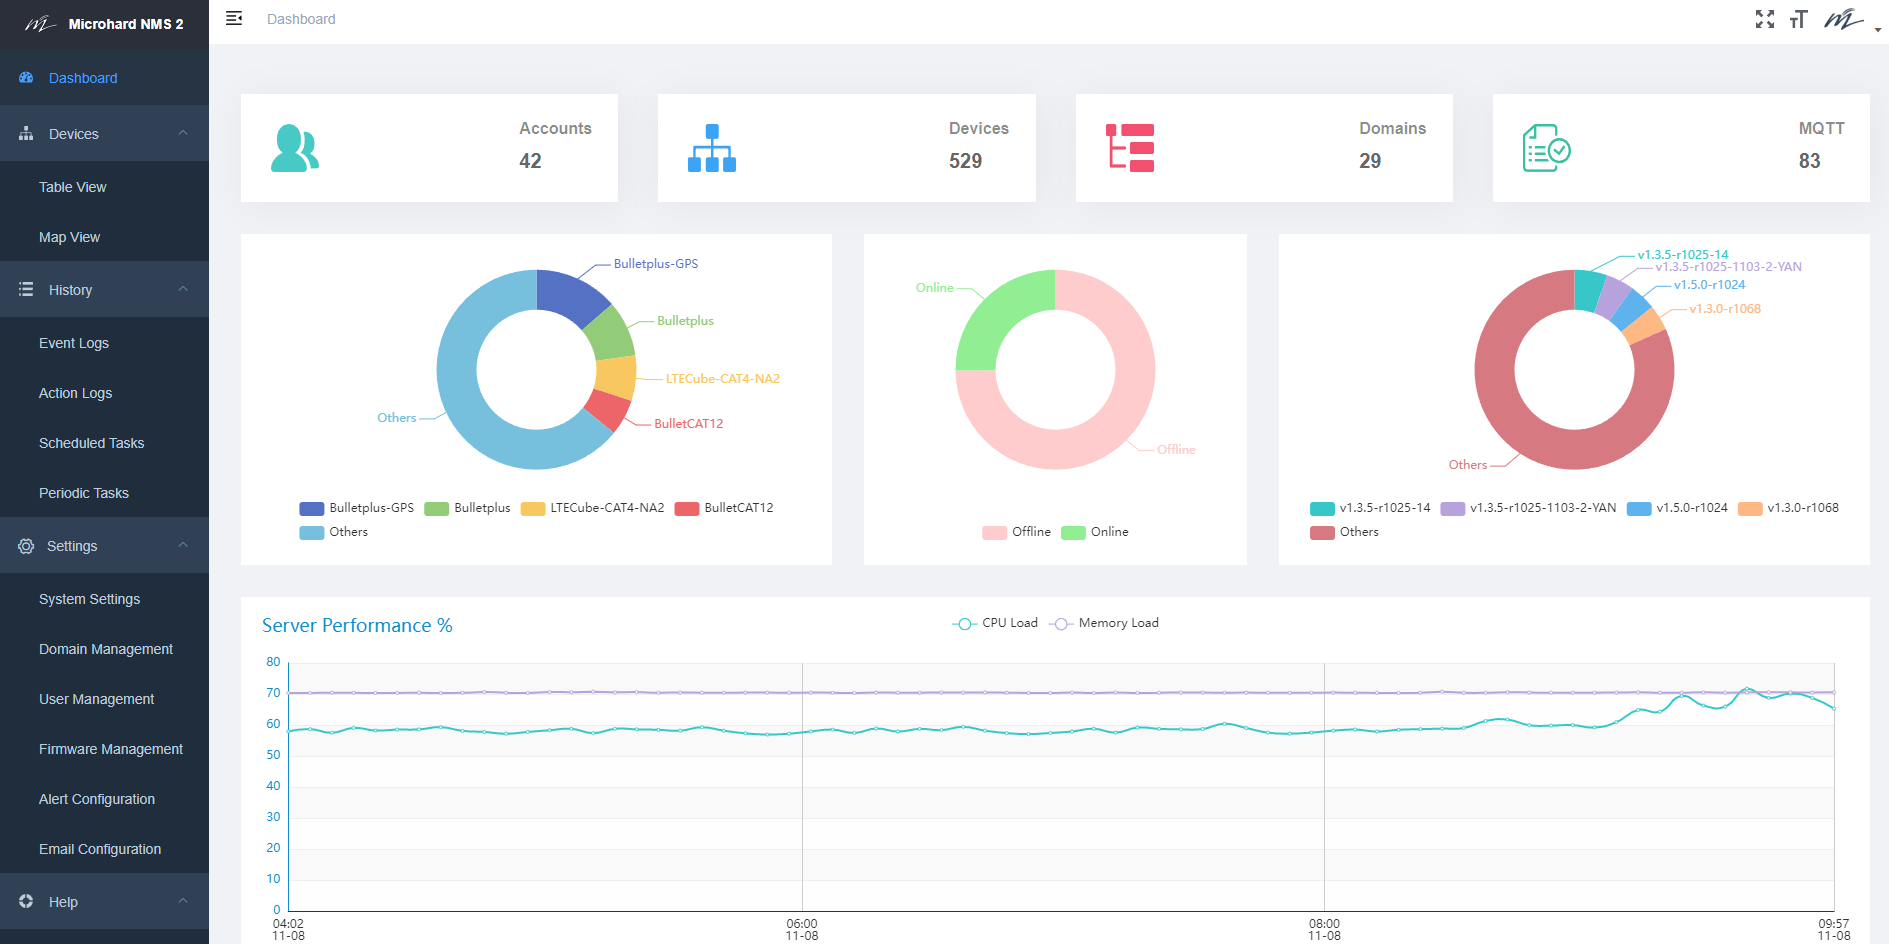Click the 06:00 gridline on performance chart
Screen dimensions: 1889x944
pos(802,787)
